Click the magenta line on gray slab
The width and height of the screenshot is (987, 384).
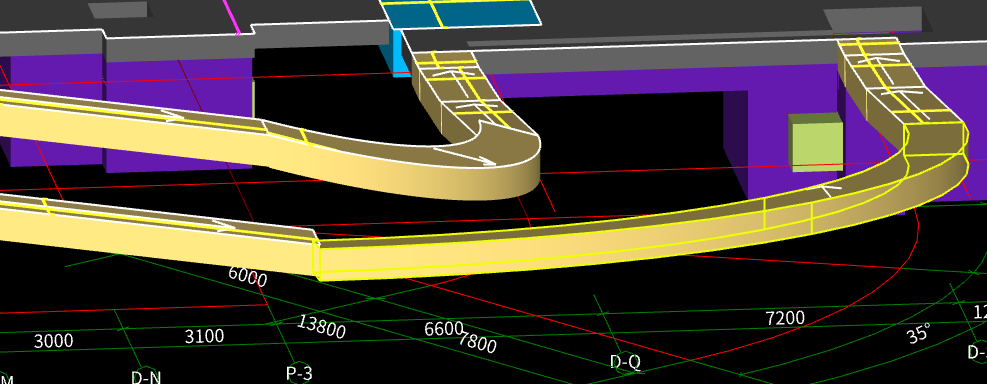click(232, 17)
